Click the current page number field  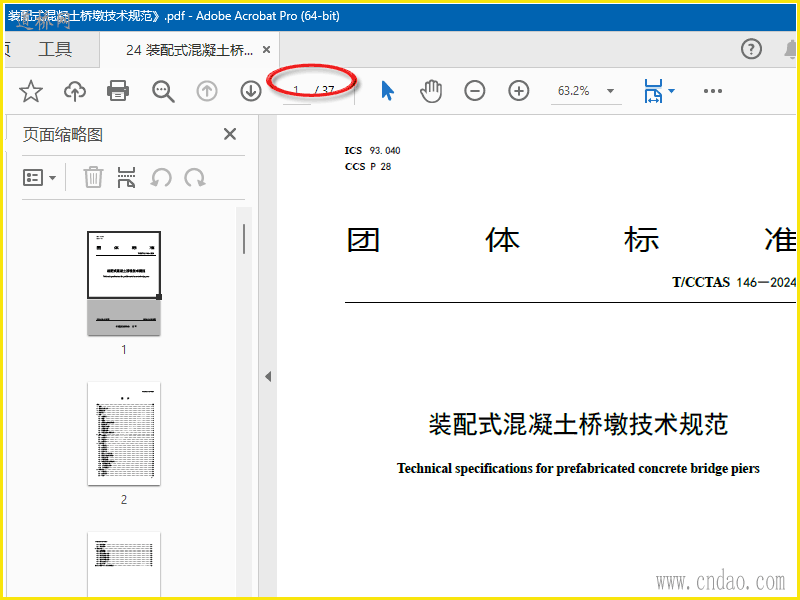[296, 91]
